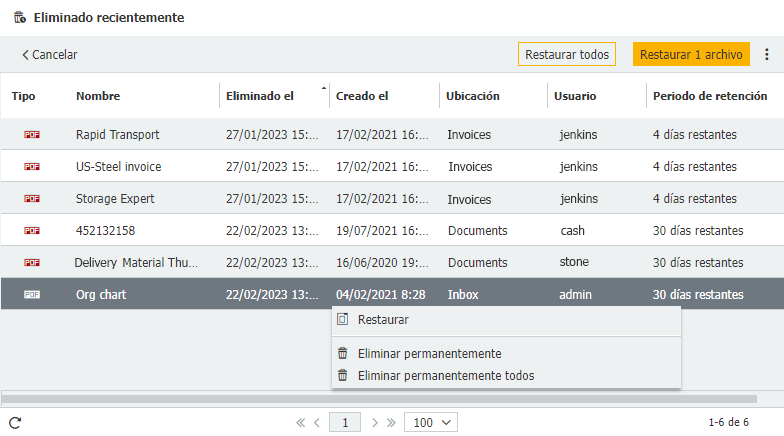The width and height of the screenshot is (784, 436).
Task: Click the page number 1 field
Action: 345,423
